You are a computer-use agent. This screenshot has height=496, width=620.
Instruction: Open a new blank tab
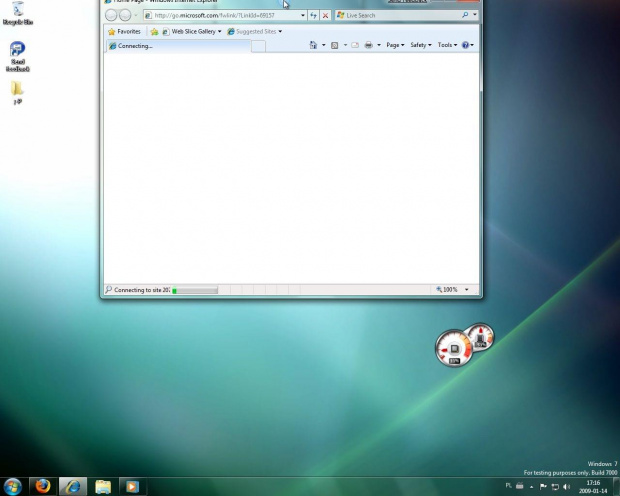(x=259, y=46)
